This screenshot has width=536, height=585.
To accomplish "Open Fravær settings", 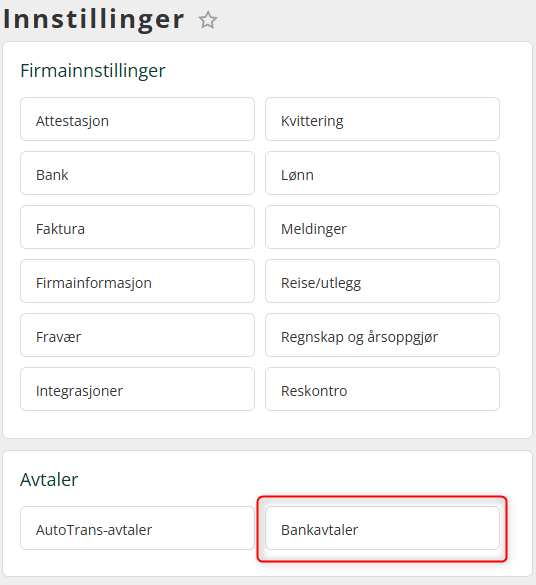I will click(137, 335).
